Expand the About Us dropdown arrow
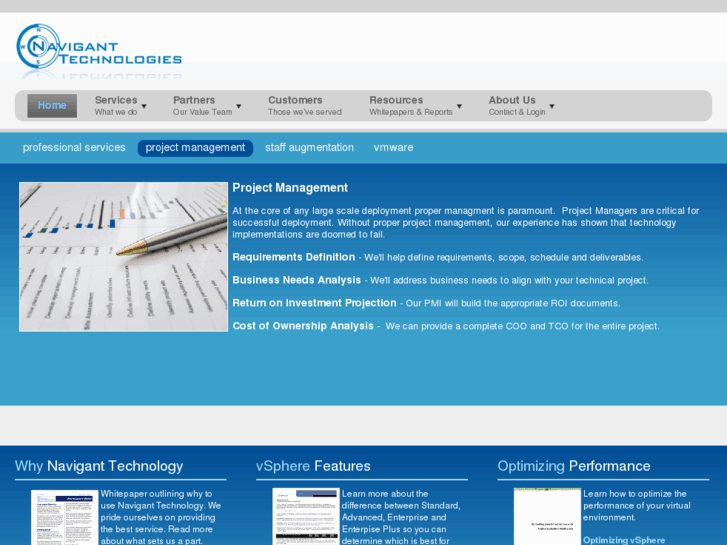This screenshot has height=545, width=727. (552, 106)
